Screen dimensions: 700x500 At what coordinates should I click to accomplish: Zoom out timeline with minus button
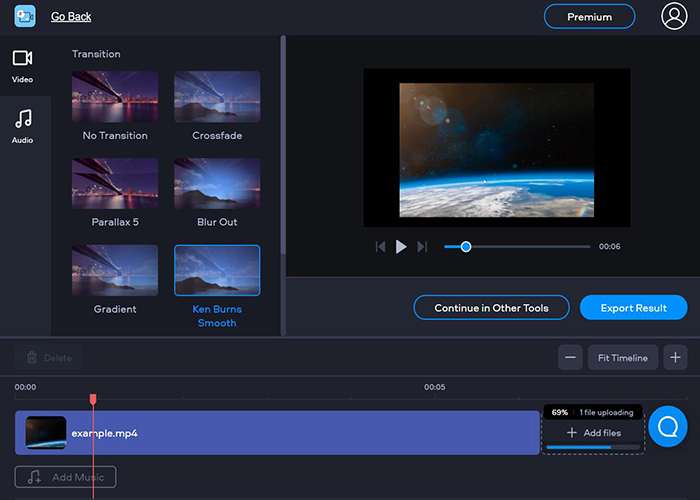pos(570,357)
